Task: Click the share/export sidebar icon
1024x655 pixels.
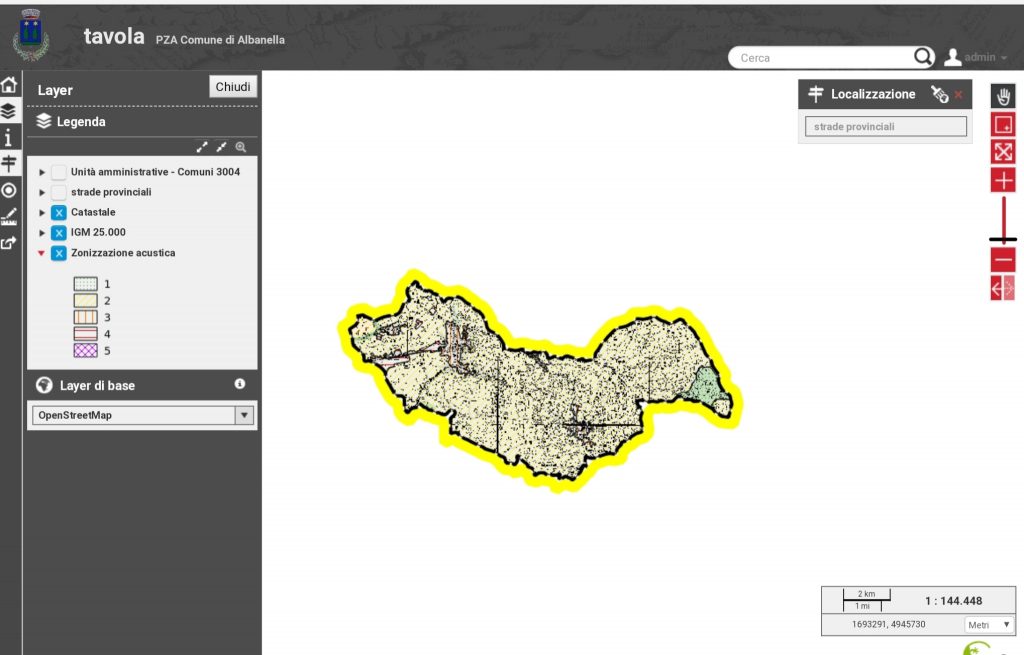Action: click(x=8, y=243)
